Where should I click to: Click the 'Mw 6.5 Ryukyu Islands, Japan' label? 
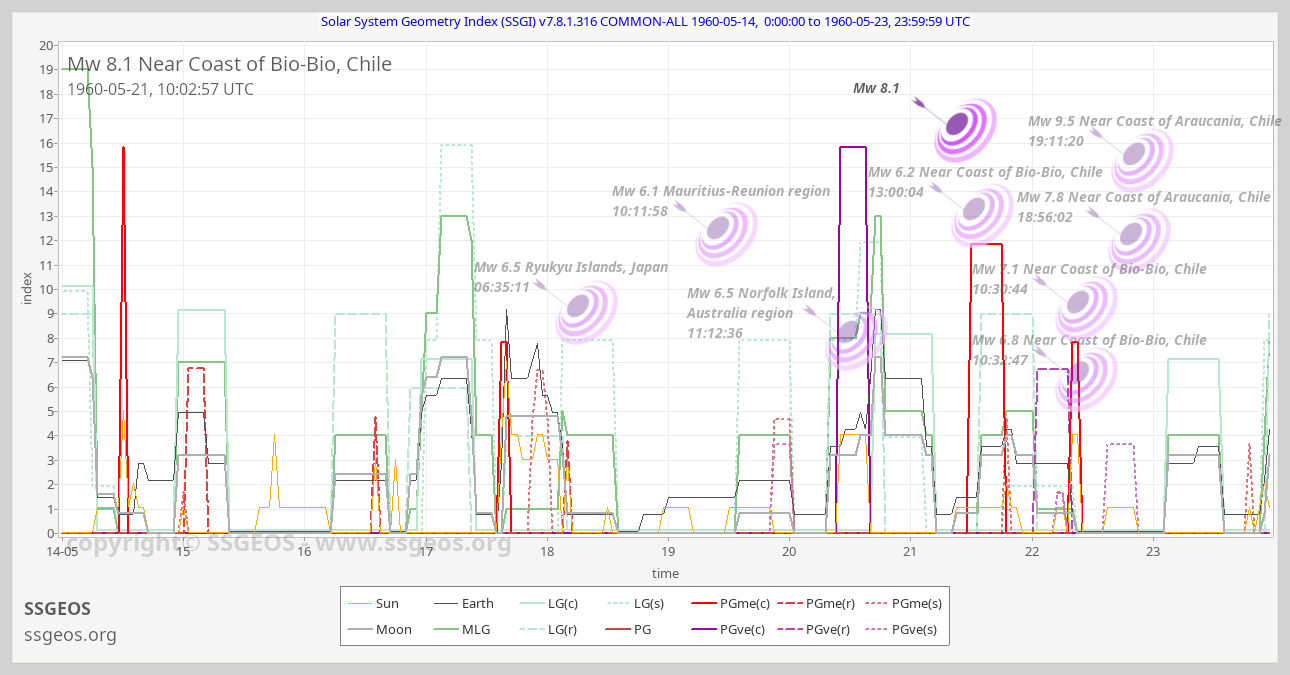point(571,267)
